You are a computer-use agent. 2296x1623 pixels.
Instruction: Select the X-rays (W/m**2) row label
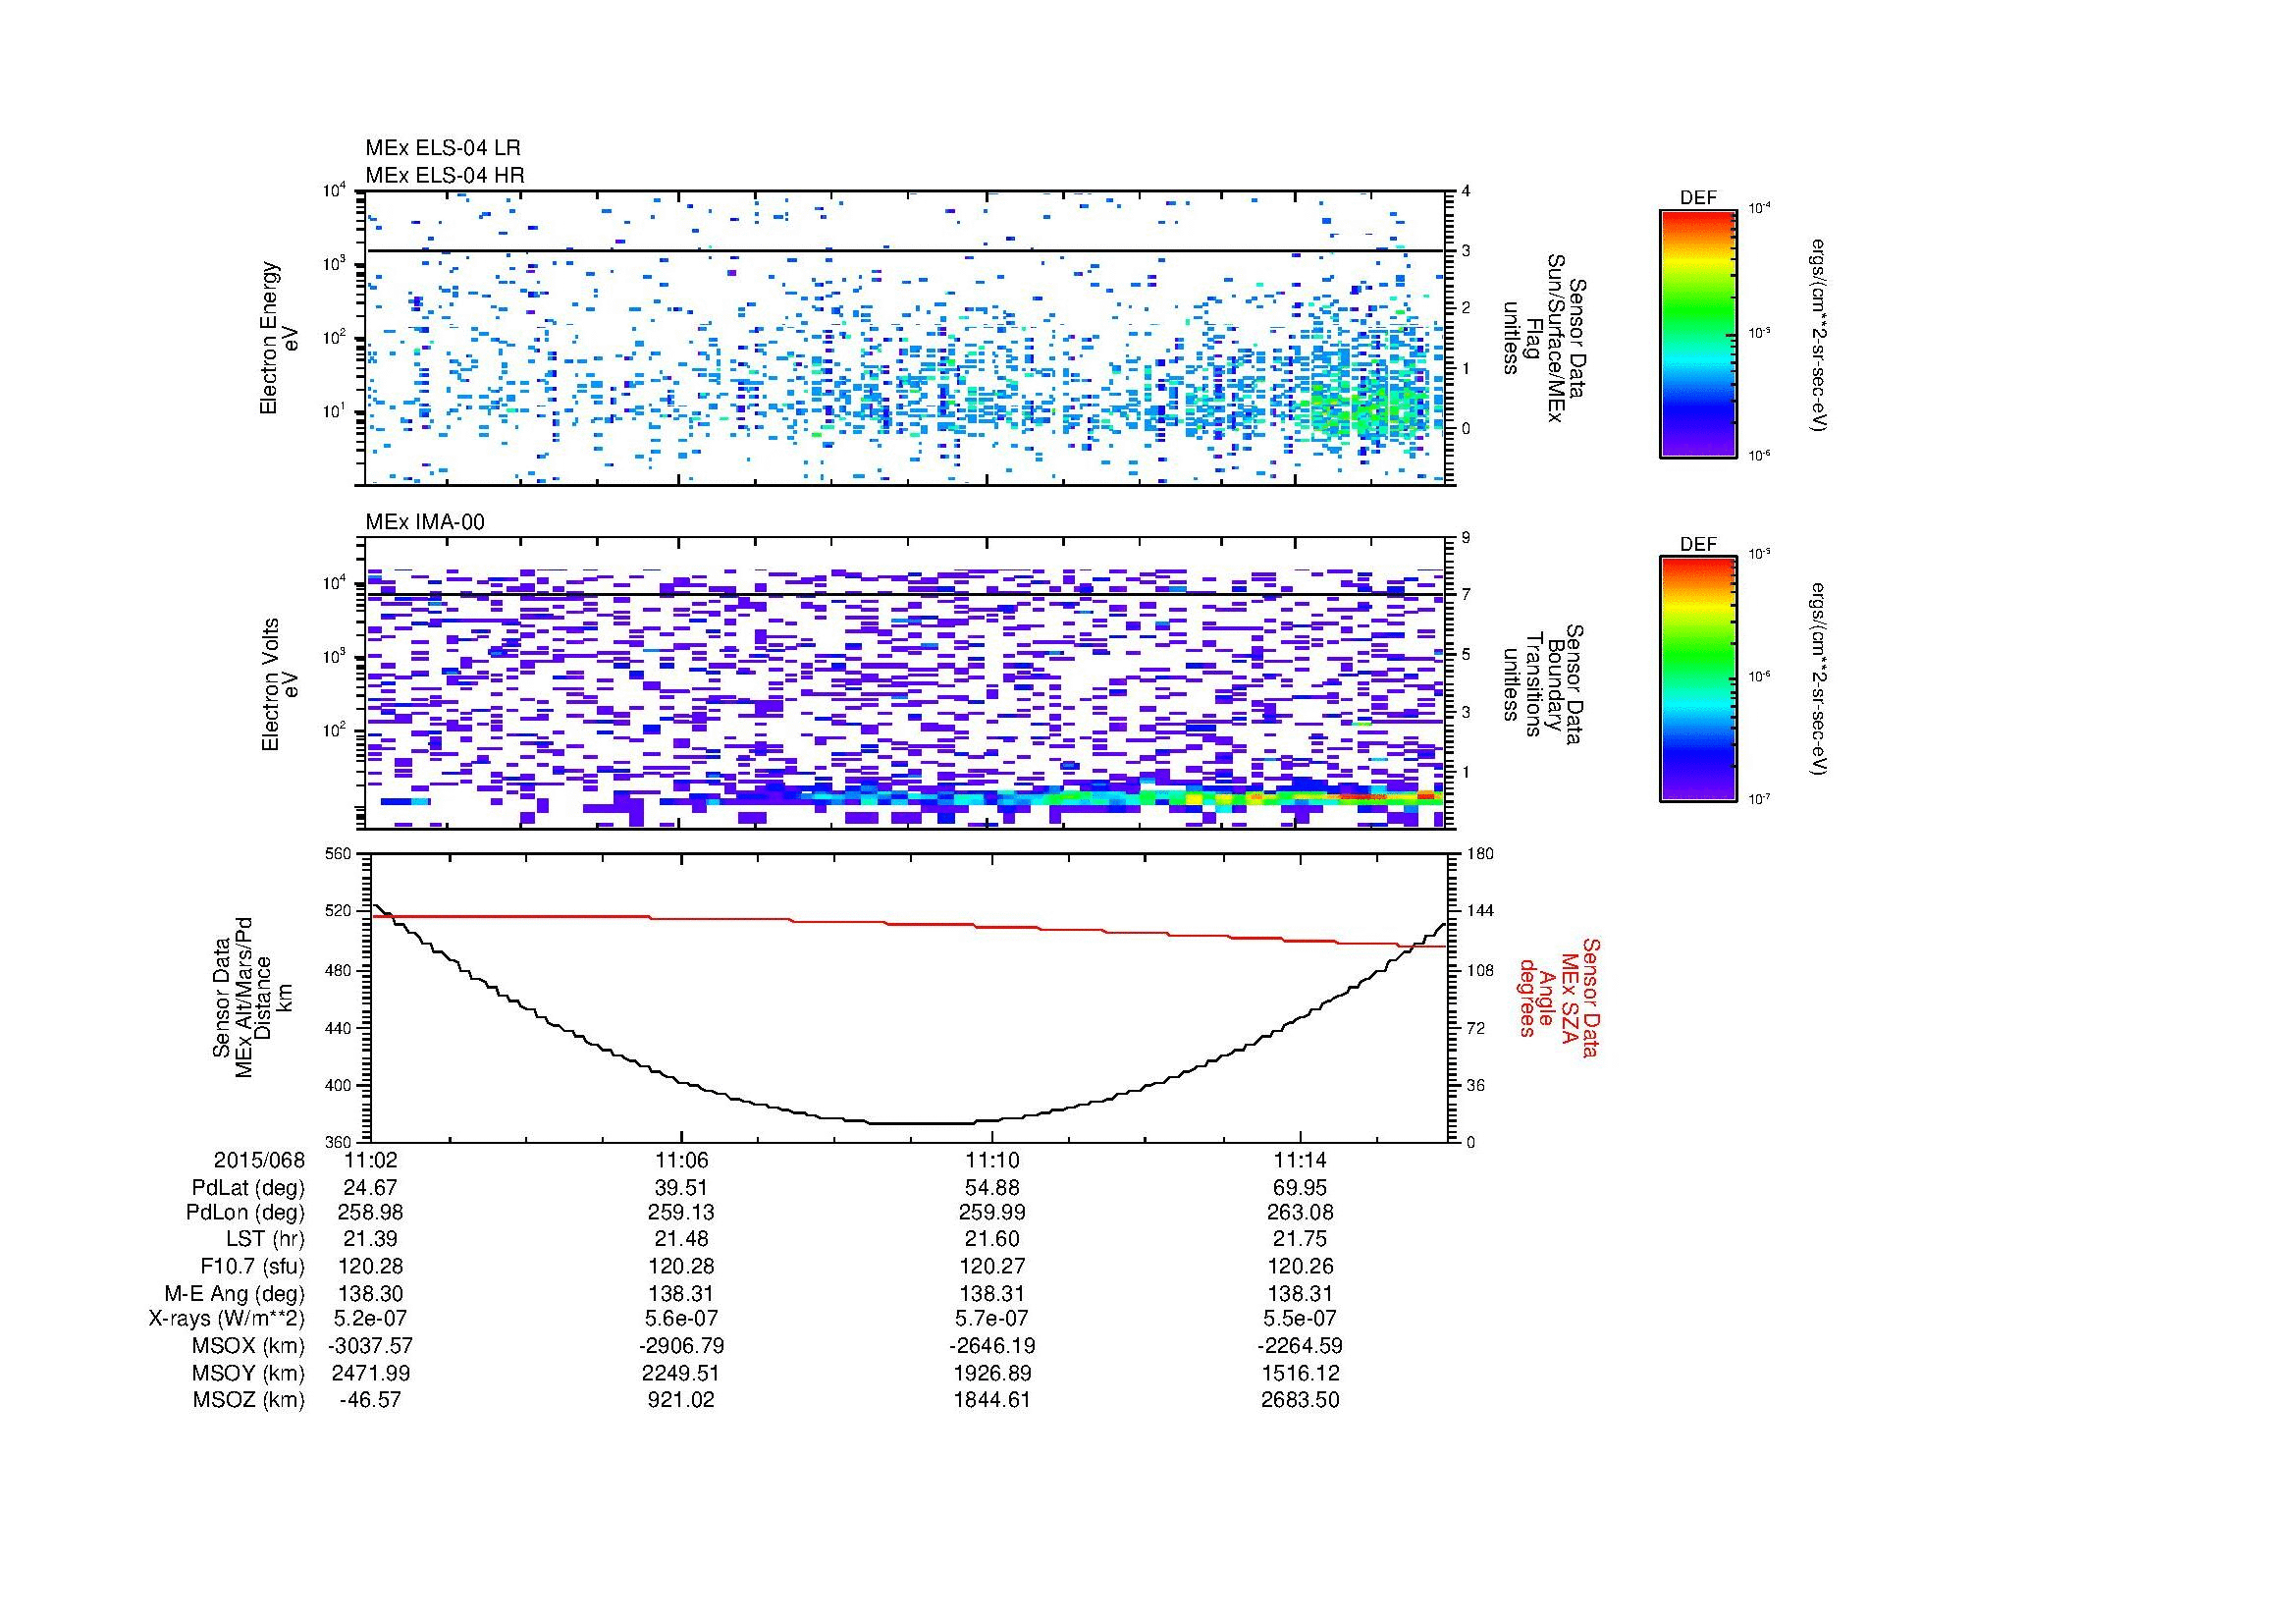227,1319
